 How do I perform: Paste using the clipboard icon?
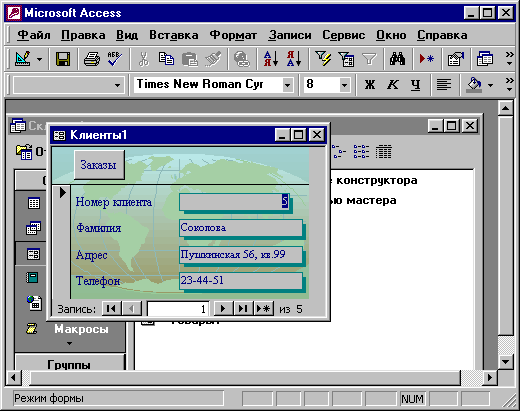pos(189,59)
